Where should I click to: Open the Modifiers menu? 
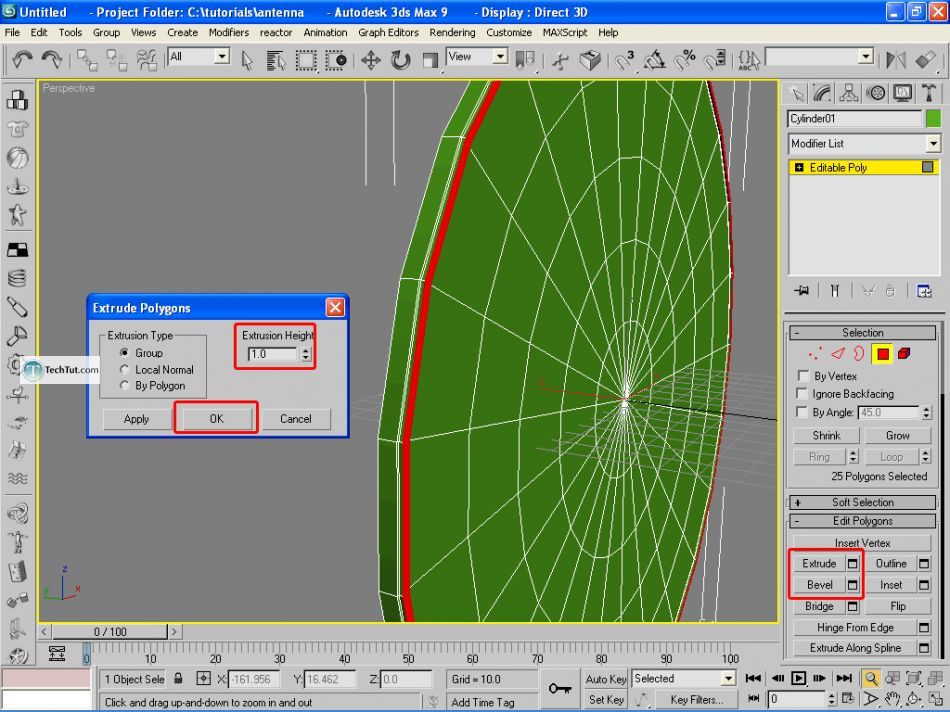pyautogui.click(x=228, y=32)
